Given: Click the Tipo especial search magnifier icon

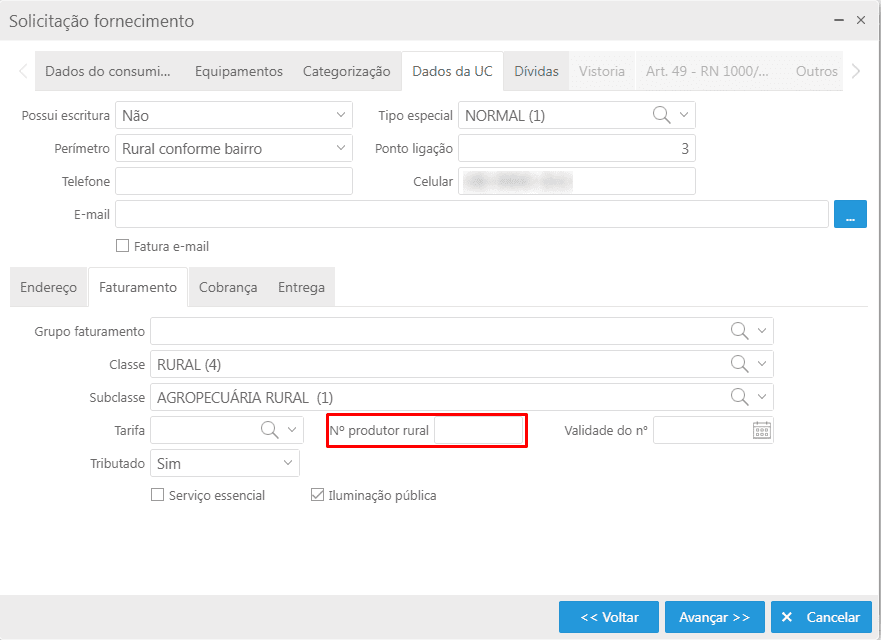Looking at the screenshot, I should [x=661, y=115].
